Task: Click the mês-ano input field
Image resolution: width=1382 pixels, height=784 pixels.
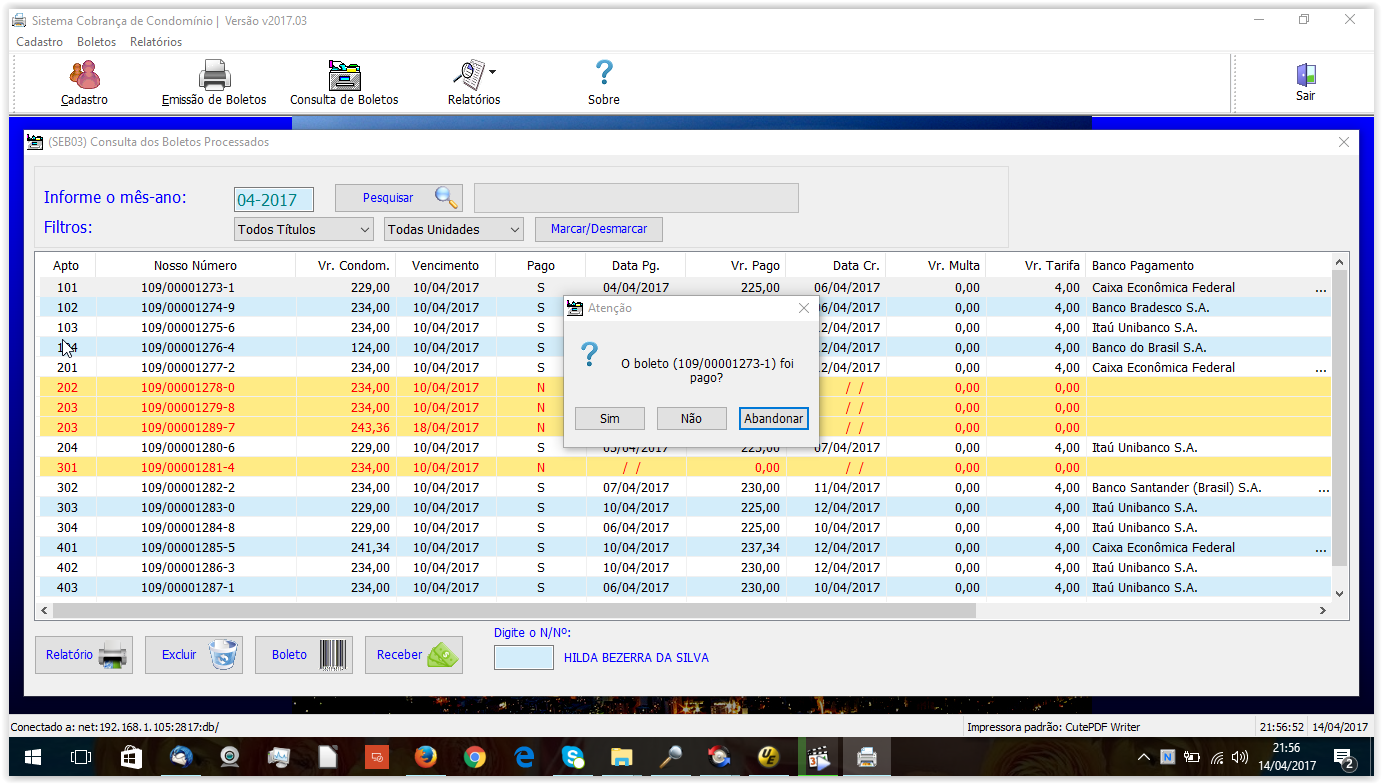Action: pos(273,199)
